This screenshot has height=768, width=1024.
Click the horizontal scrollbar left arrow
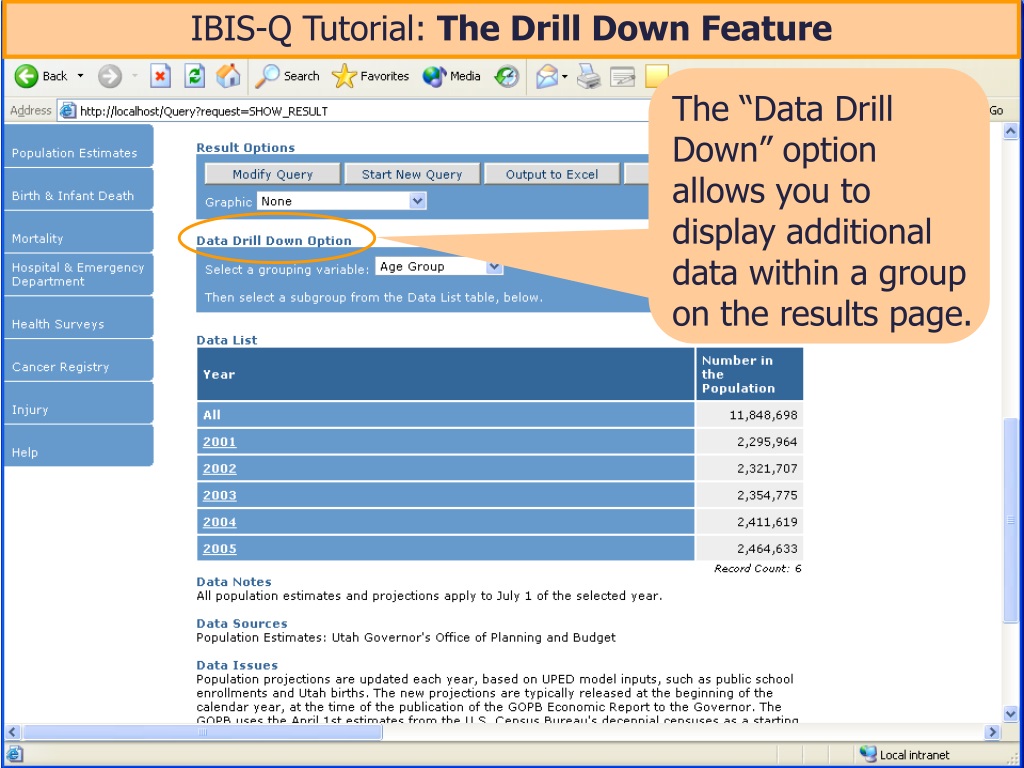pos(12,732)
